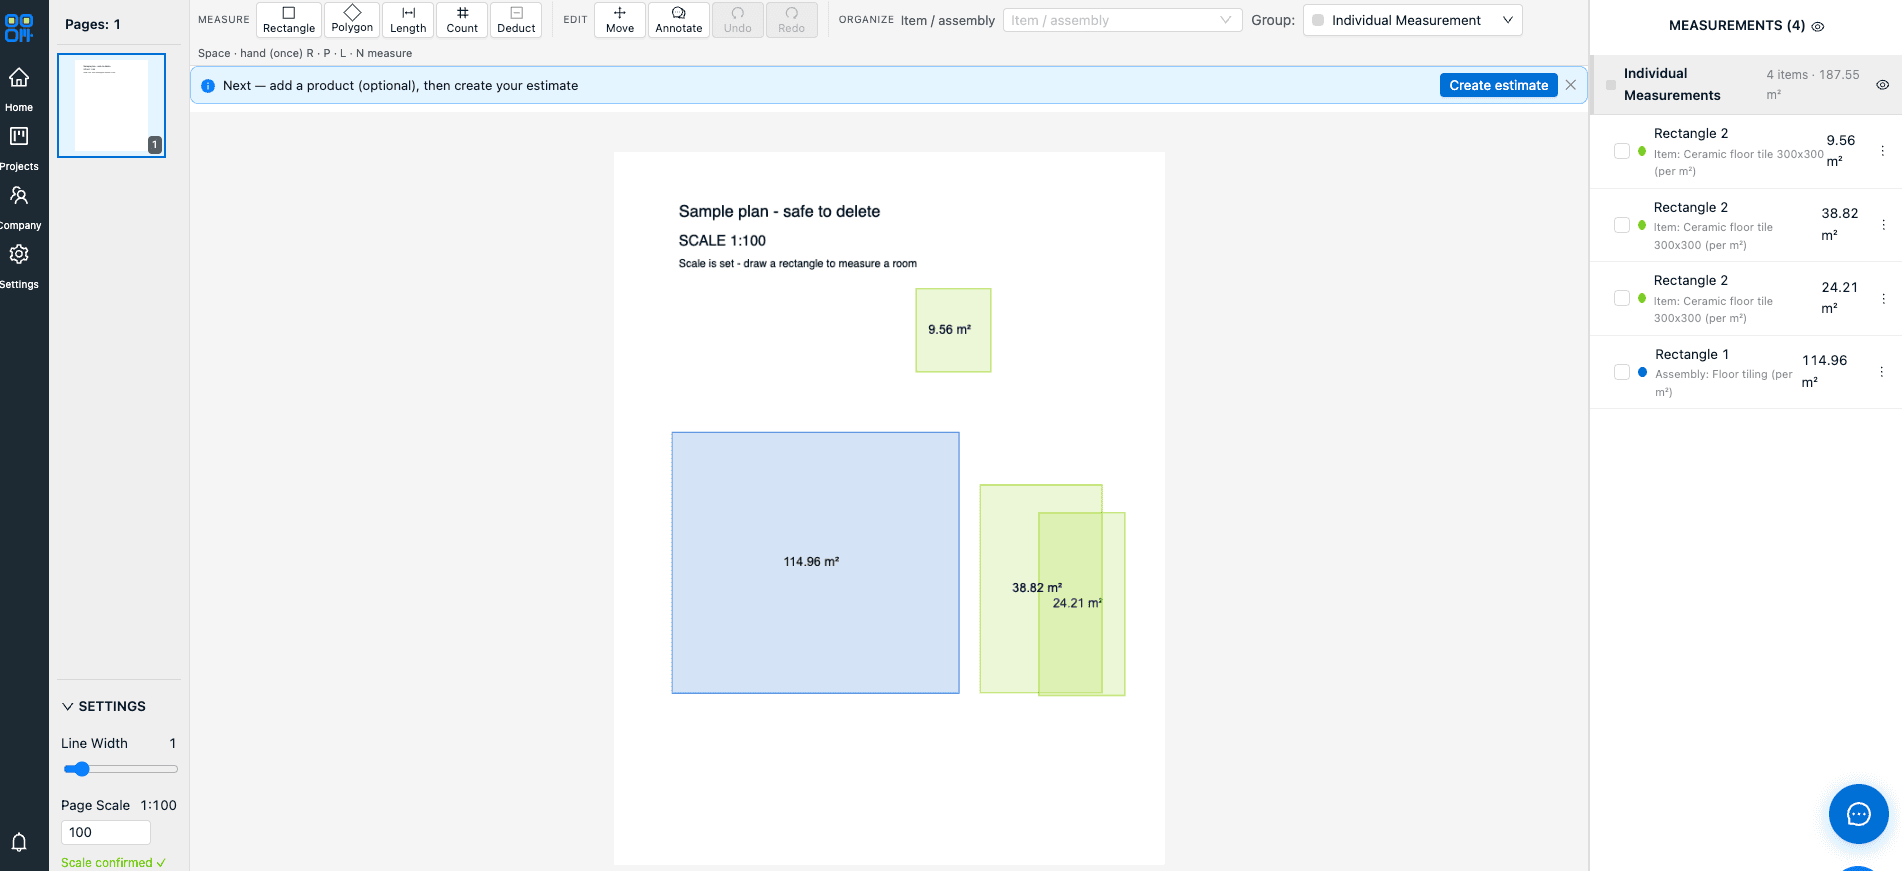Screen dimensions: 1902x871
Task: Open Company in sidebar
Action: 19,207
